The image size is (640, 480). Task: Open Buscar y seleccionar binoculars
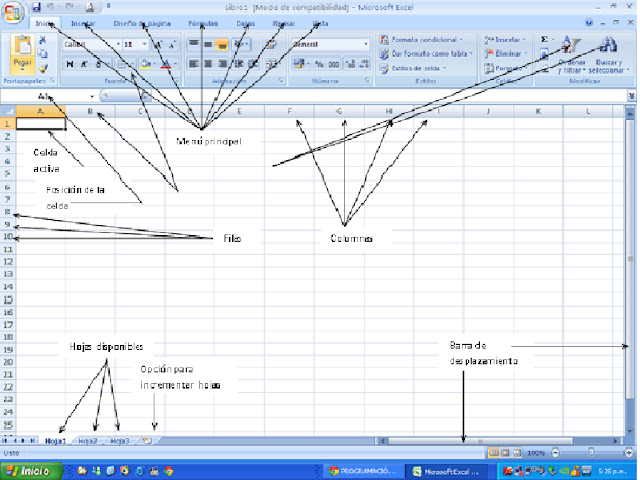(x=609, y=55)
